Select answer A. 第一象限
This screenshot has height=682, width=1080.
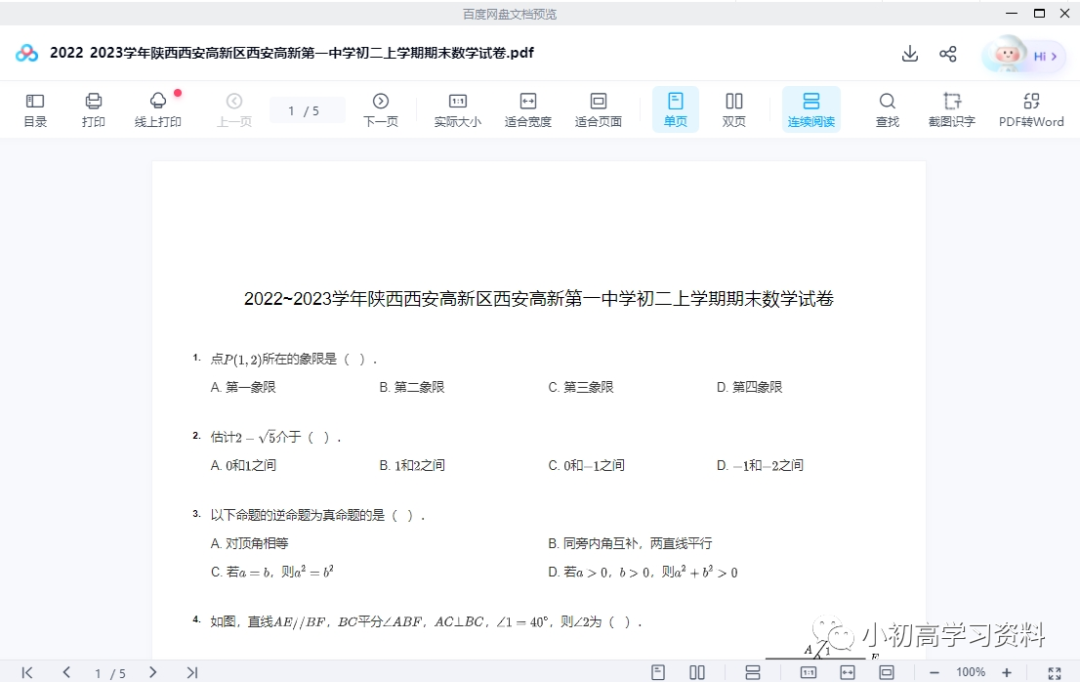[243, 387]
